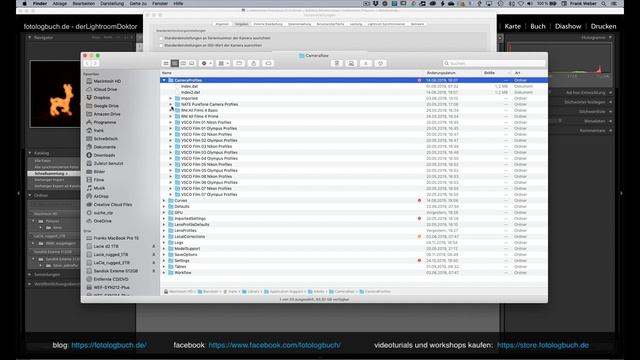
Task: Open Leistung preferences tab
Action: [x=356, y=24]
